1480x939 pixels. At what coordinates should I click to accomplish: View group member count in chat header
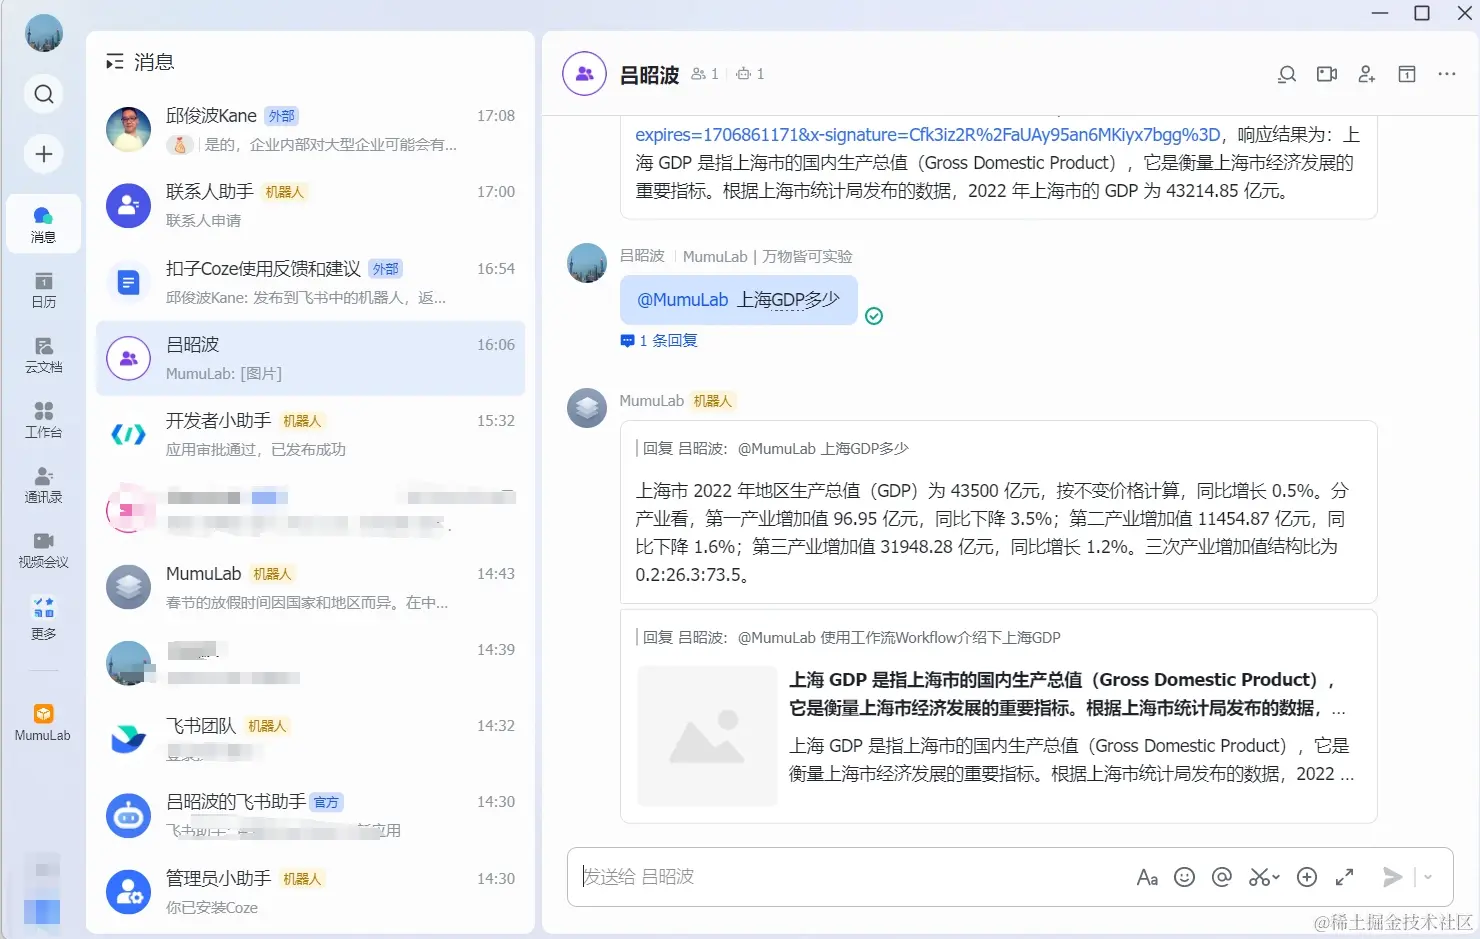[x=705, y=74]
